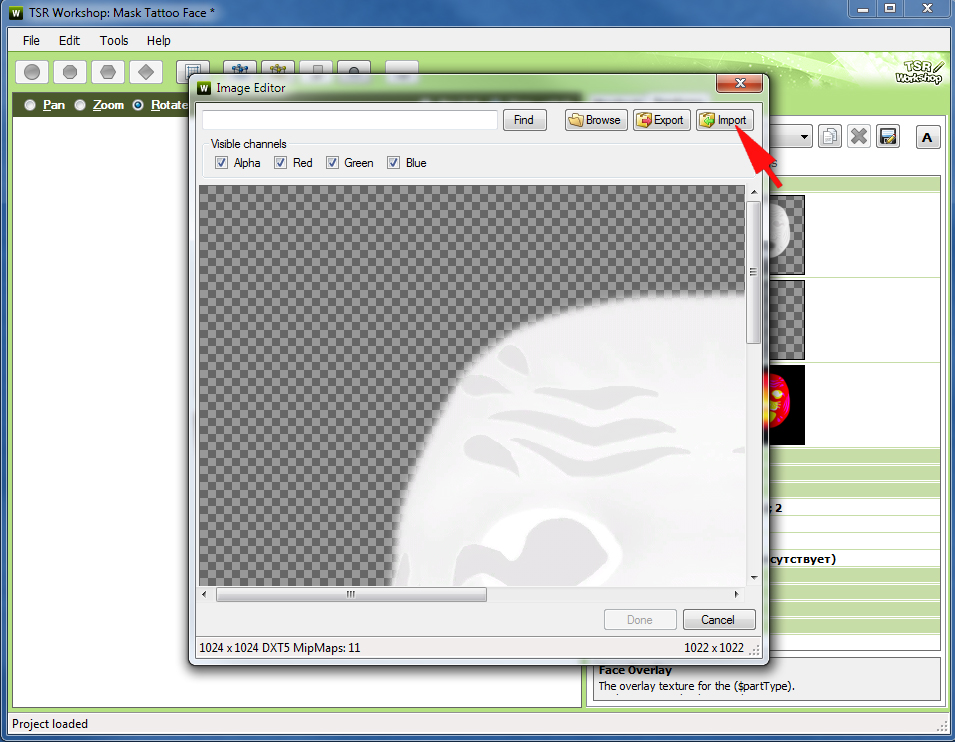The width and height of the screenshot is (955, 742).
Task: Select the Pan radio button
Action: 30,105
